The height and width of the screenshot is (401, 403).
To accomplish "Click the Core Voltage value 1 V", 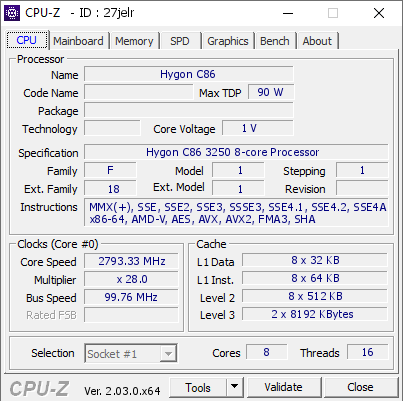I will click(258, 128).
